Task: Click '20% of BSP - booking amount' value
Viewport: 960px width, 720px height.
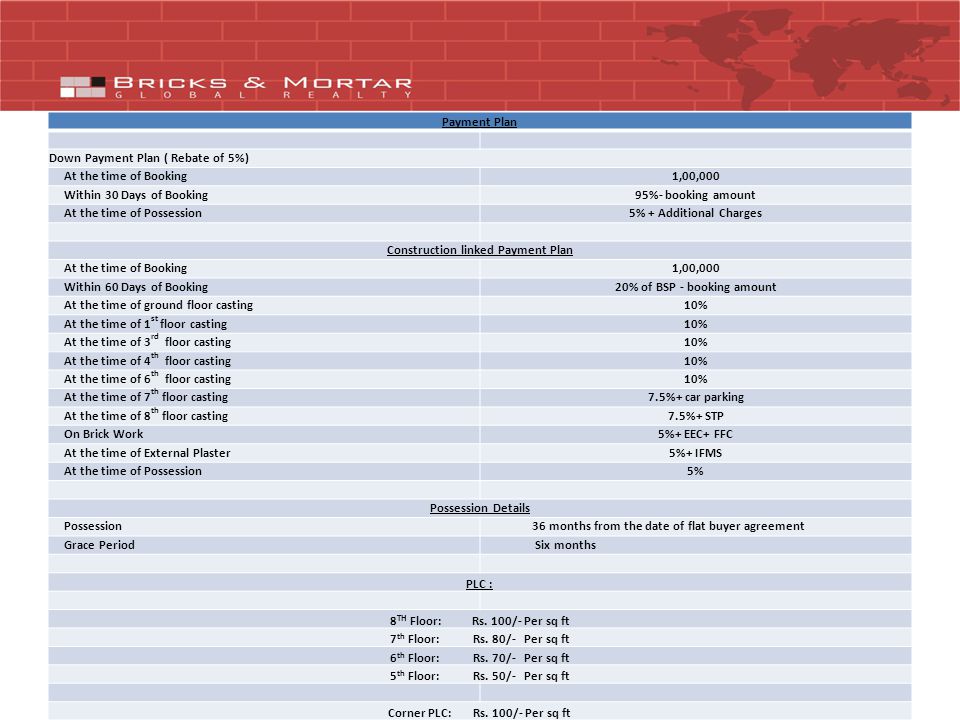Action: point(696,287)
